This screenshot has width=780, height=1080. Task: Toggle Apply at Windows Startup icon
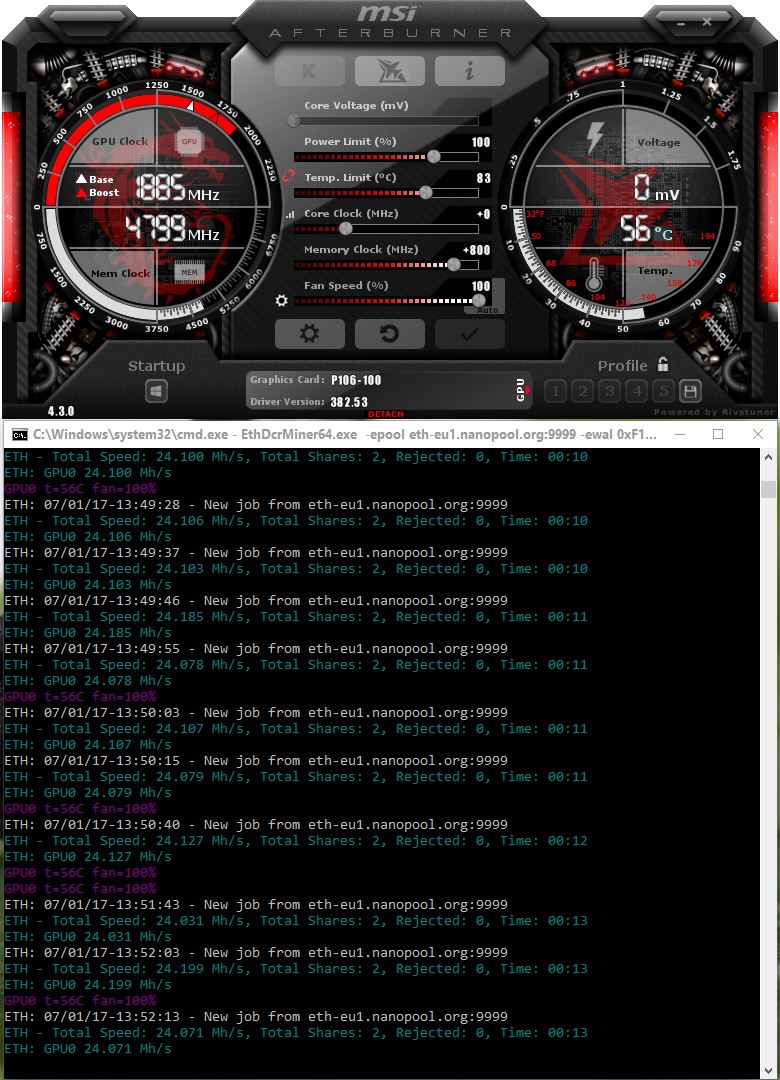[156, 392]
